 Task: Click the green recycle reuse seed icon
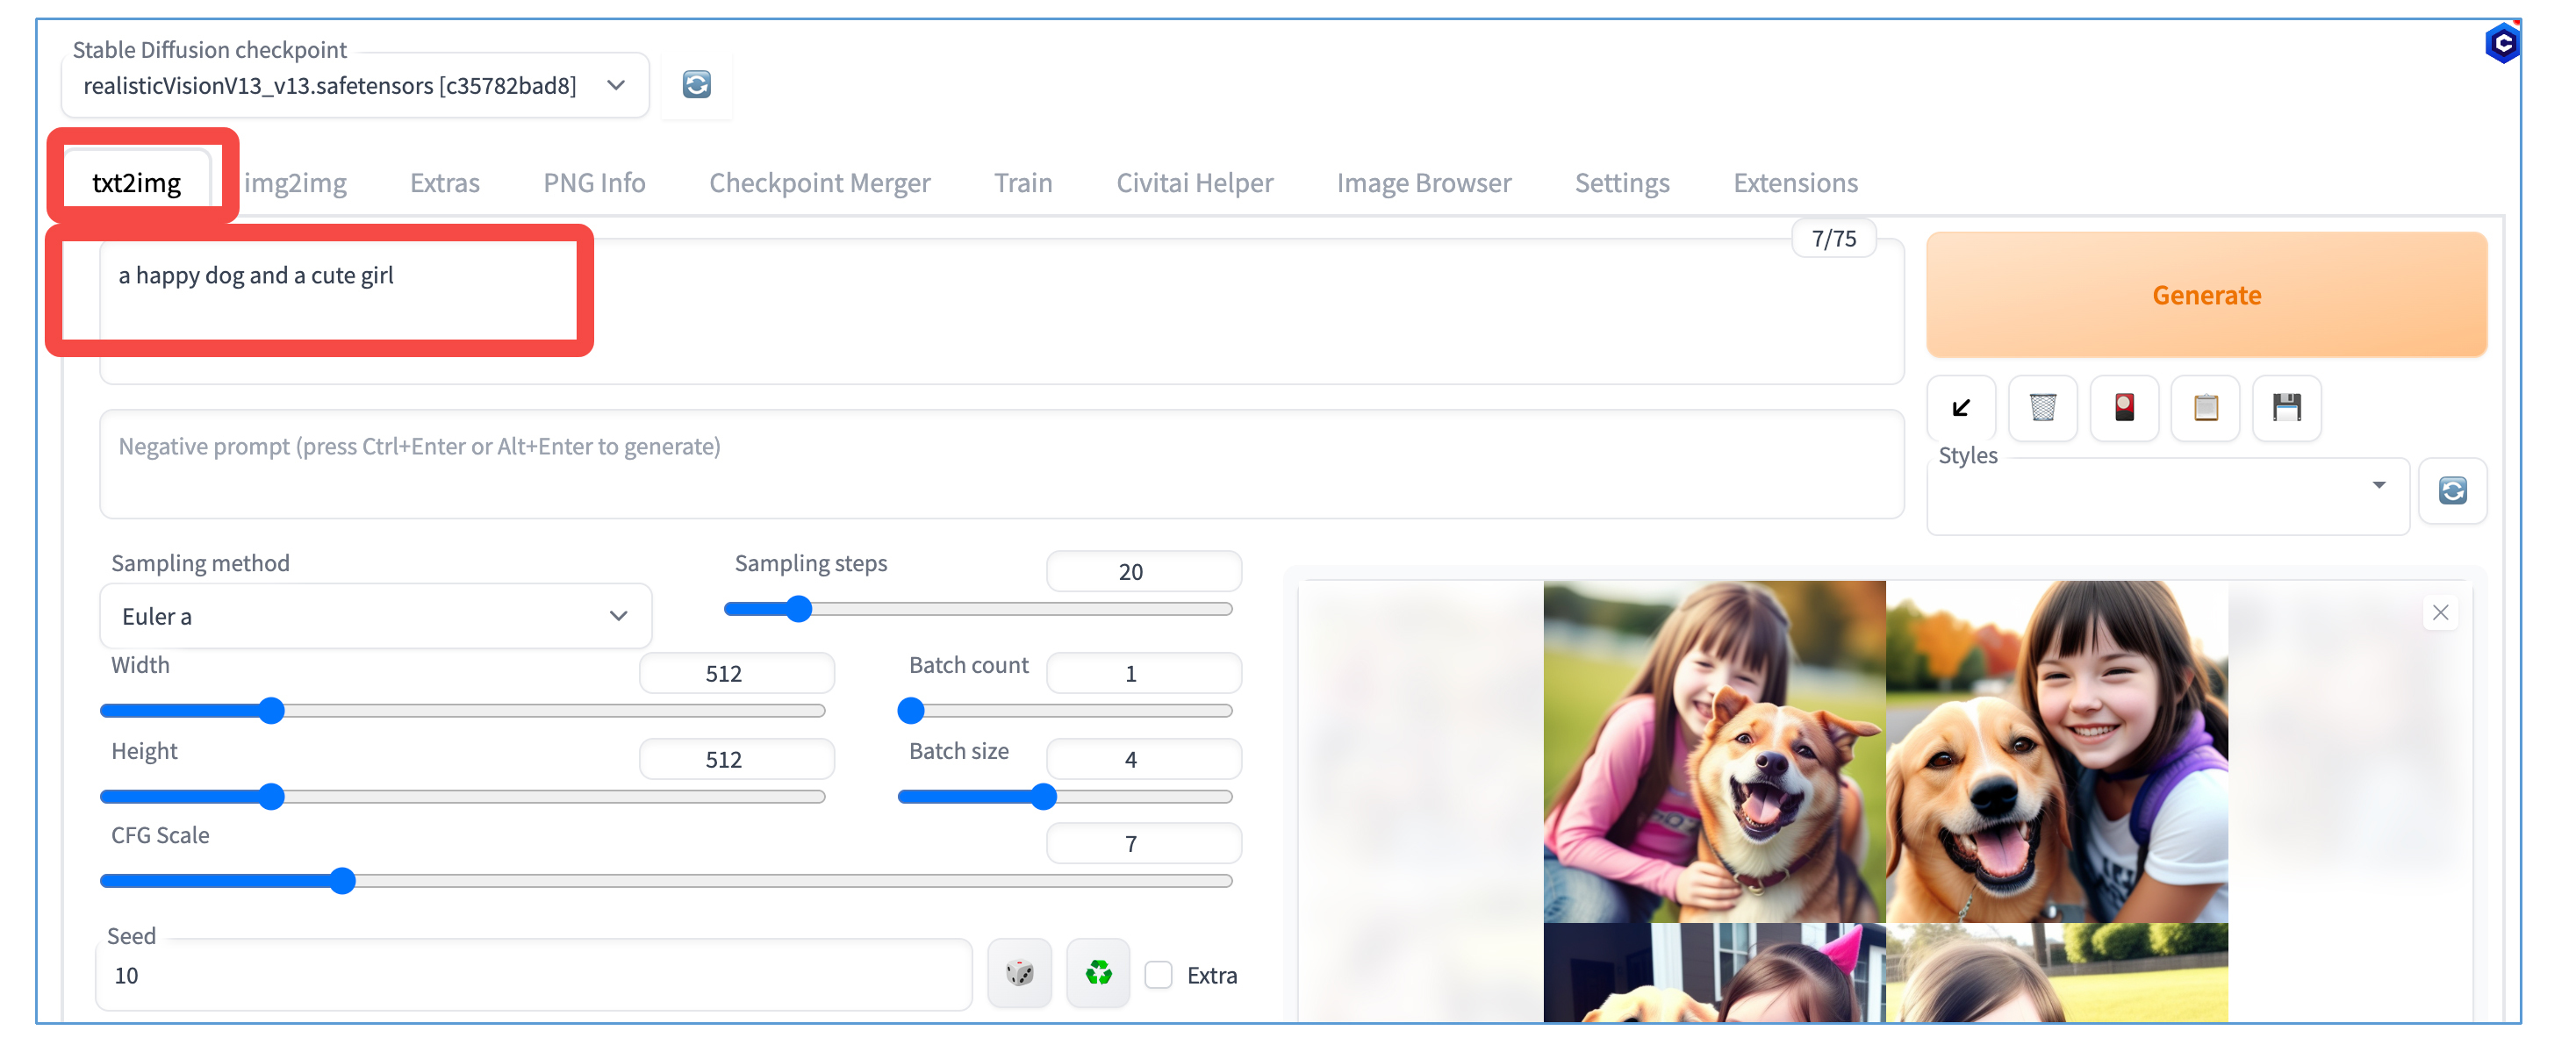tap(1098, 973)
